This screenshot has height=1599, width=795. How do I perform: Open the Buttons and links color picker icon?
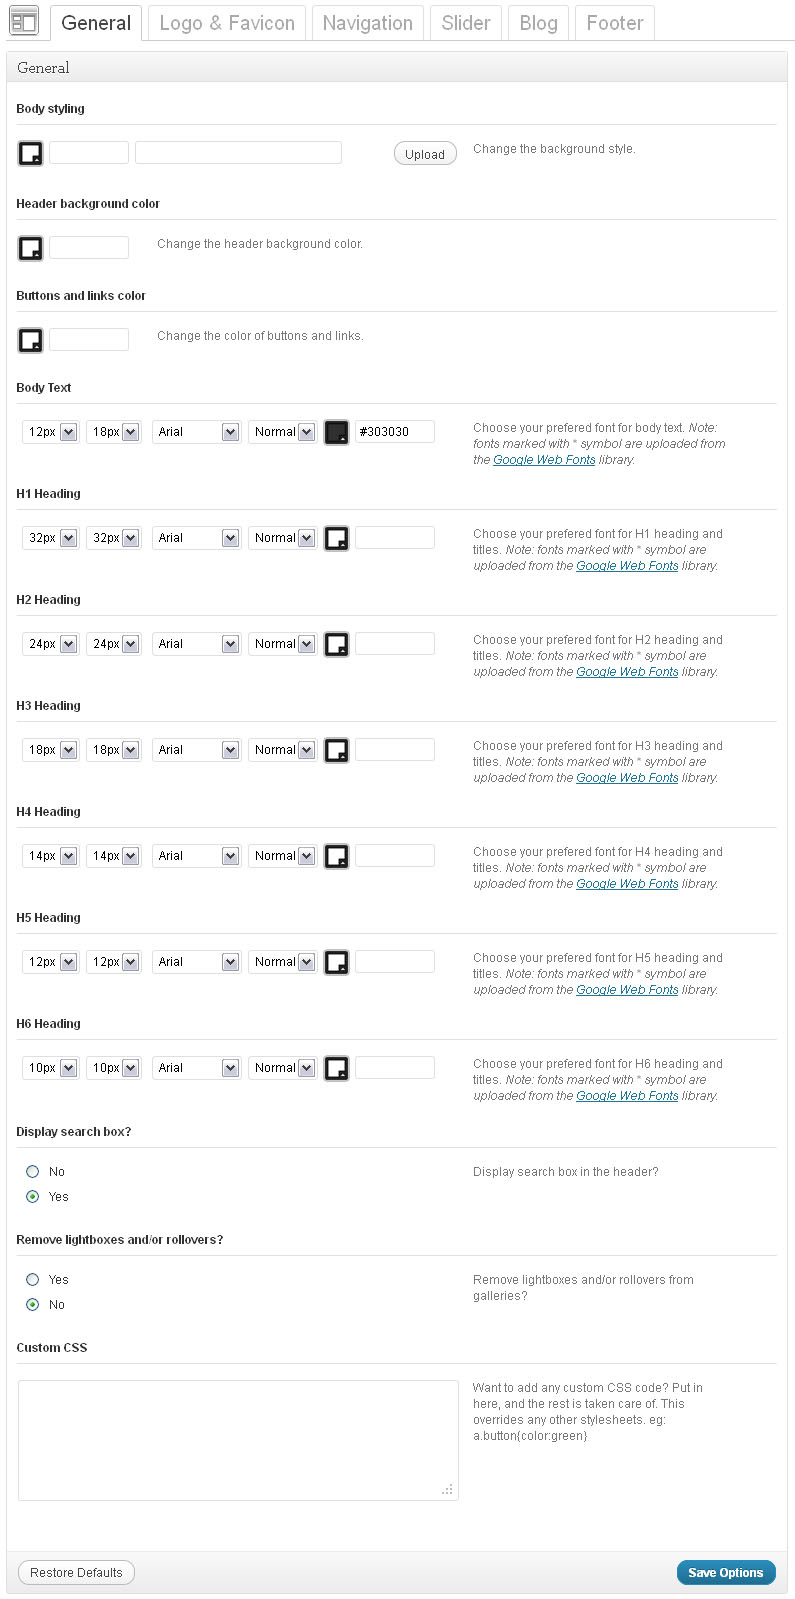point(31,340)
